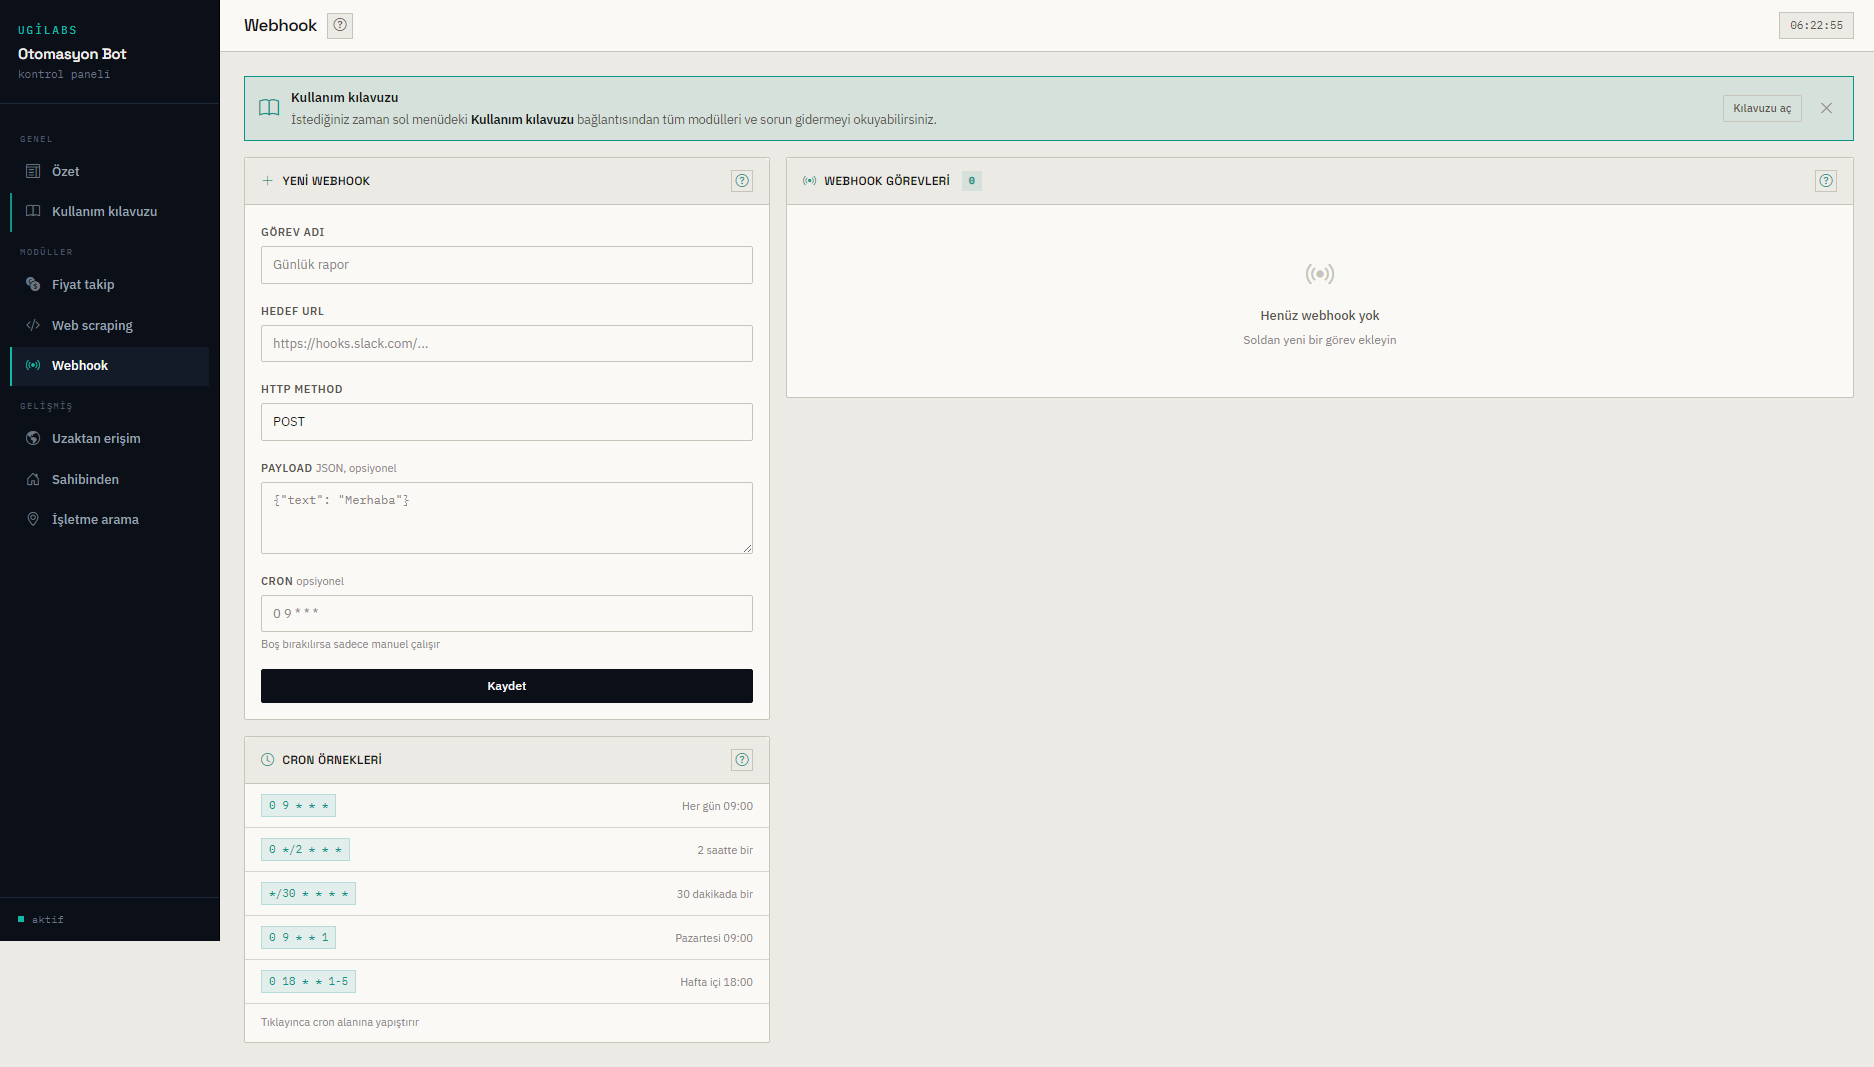
Task: Open Özet menu item
Action: pos(110,171)
